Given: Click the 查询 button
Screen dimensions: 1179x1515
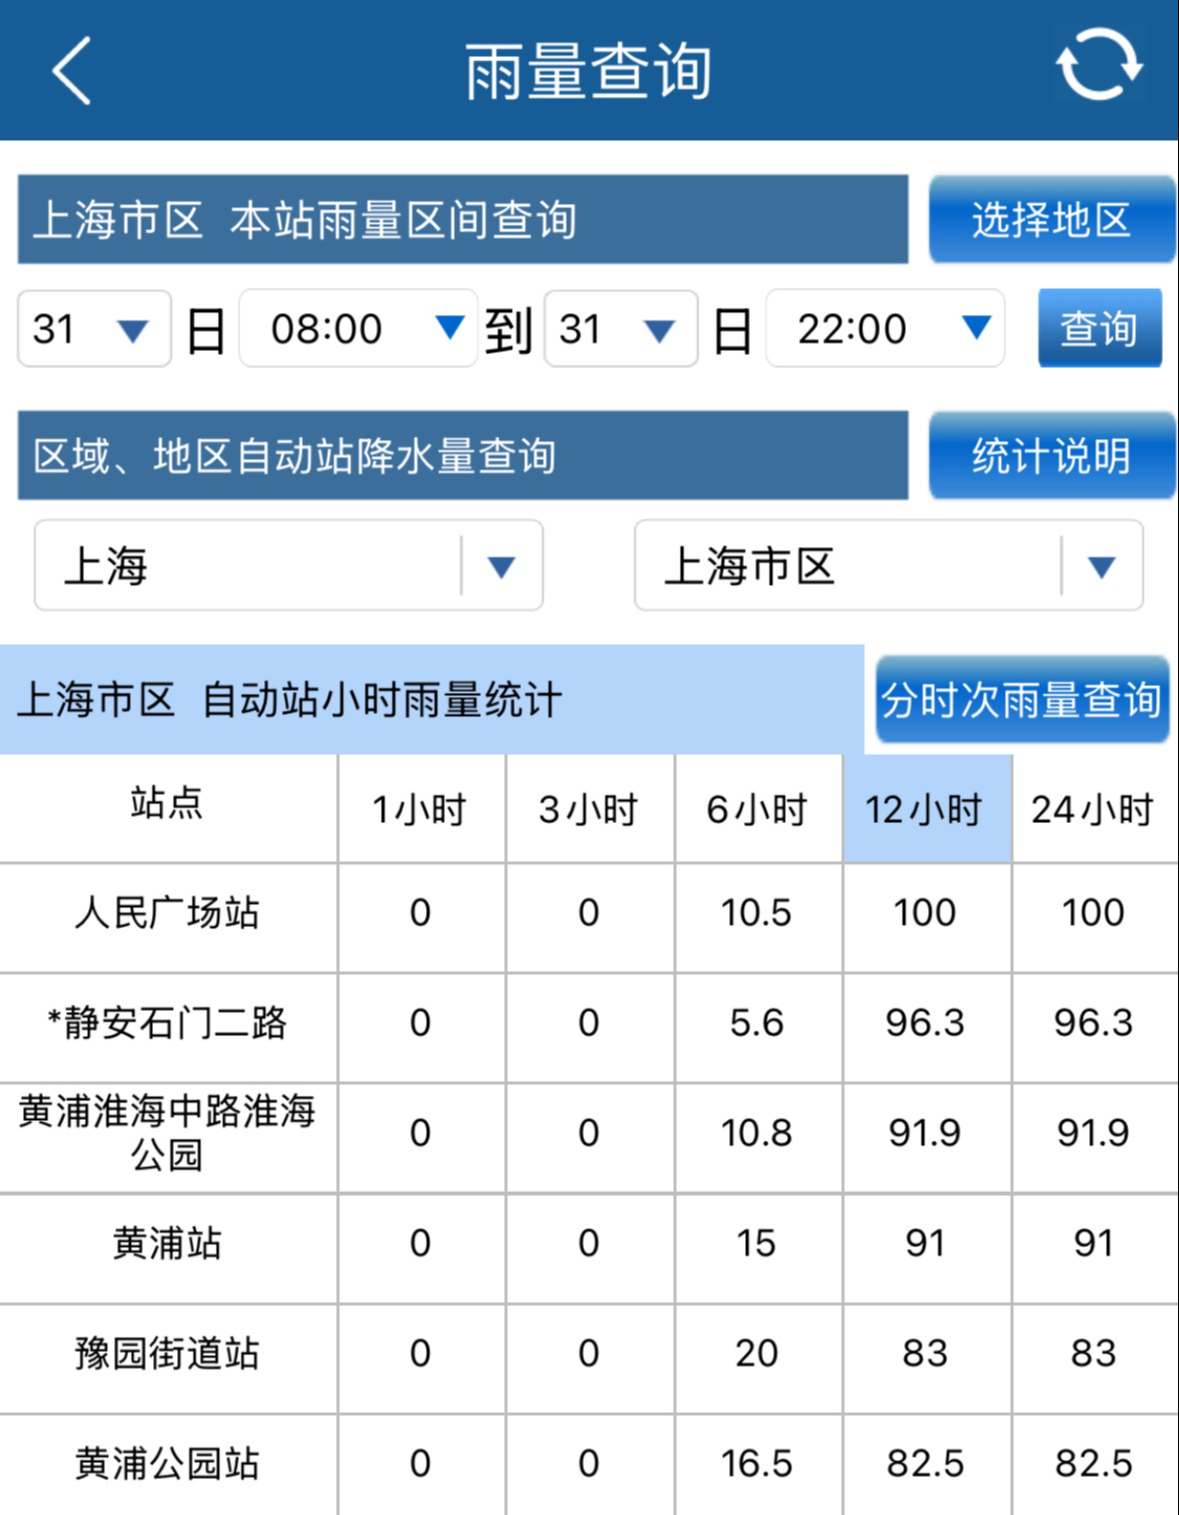Looking at the screenshot, I should [1099, 328].
